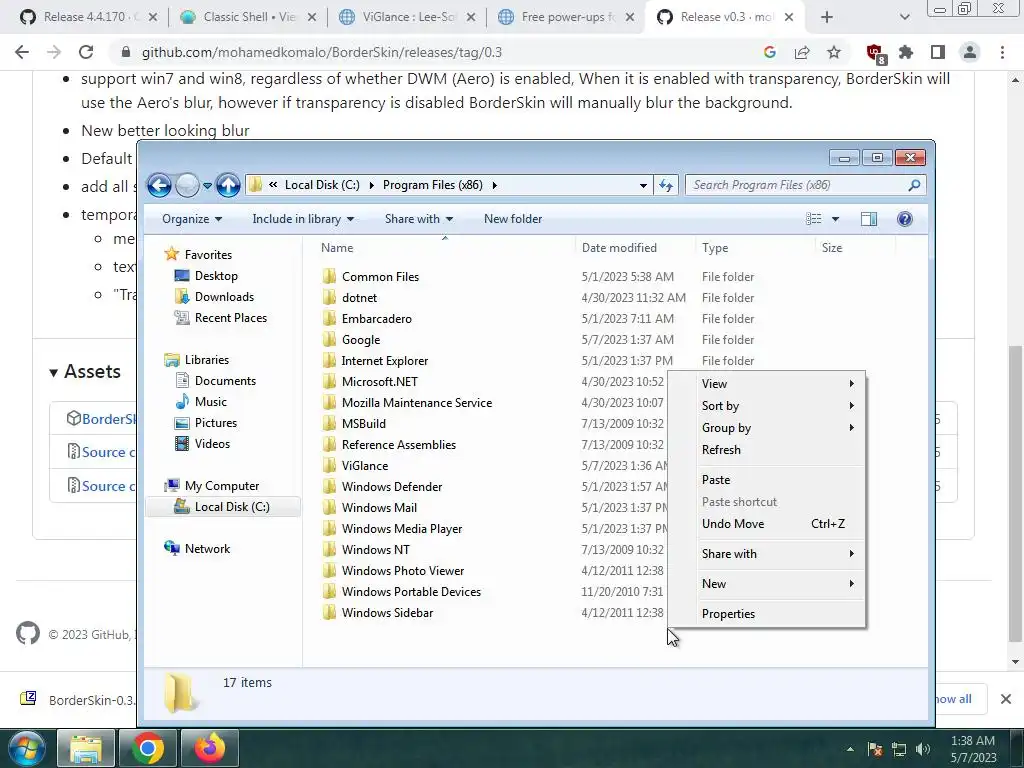Expand the view options dropdown arrow
The image size is (1024, 768).
point(835,219)
